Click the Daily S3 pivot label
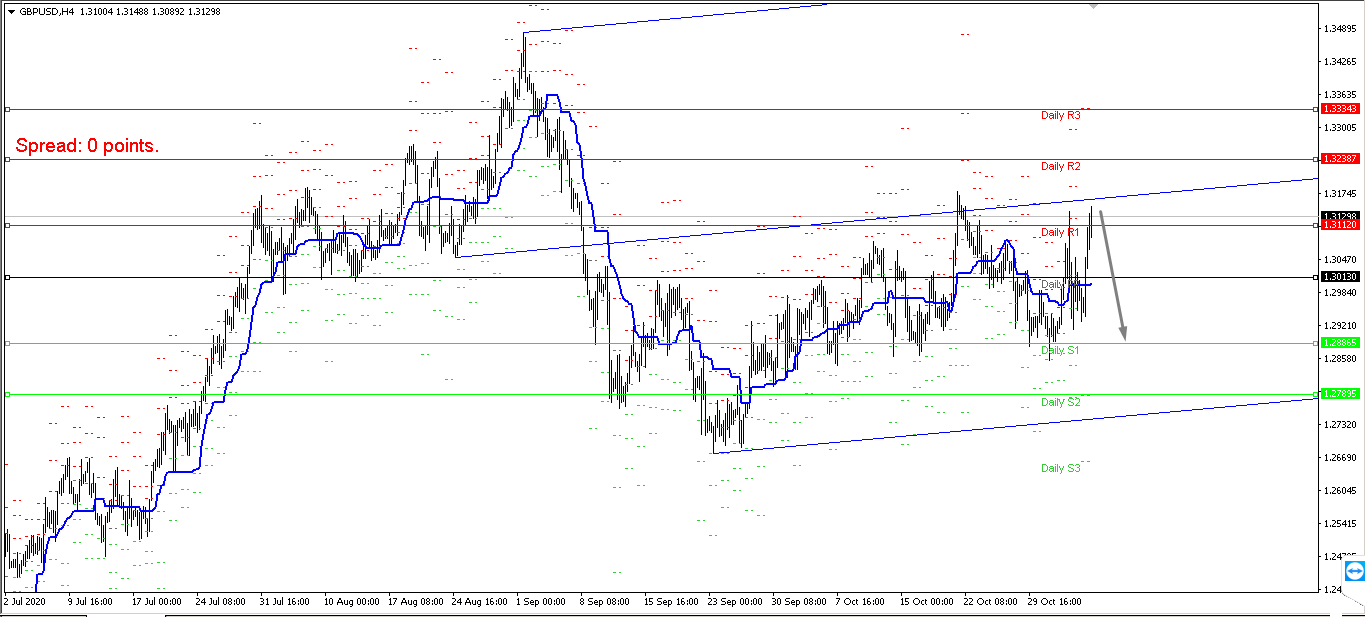This screenshot has width=1365, height=617. (1060, 468)
